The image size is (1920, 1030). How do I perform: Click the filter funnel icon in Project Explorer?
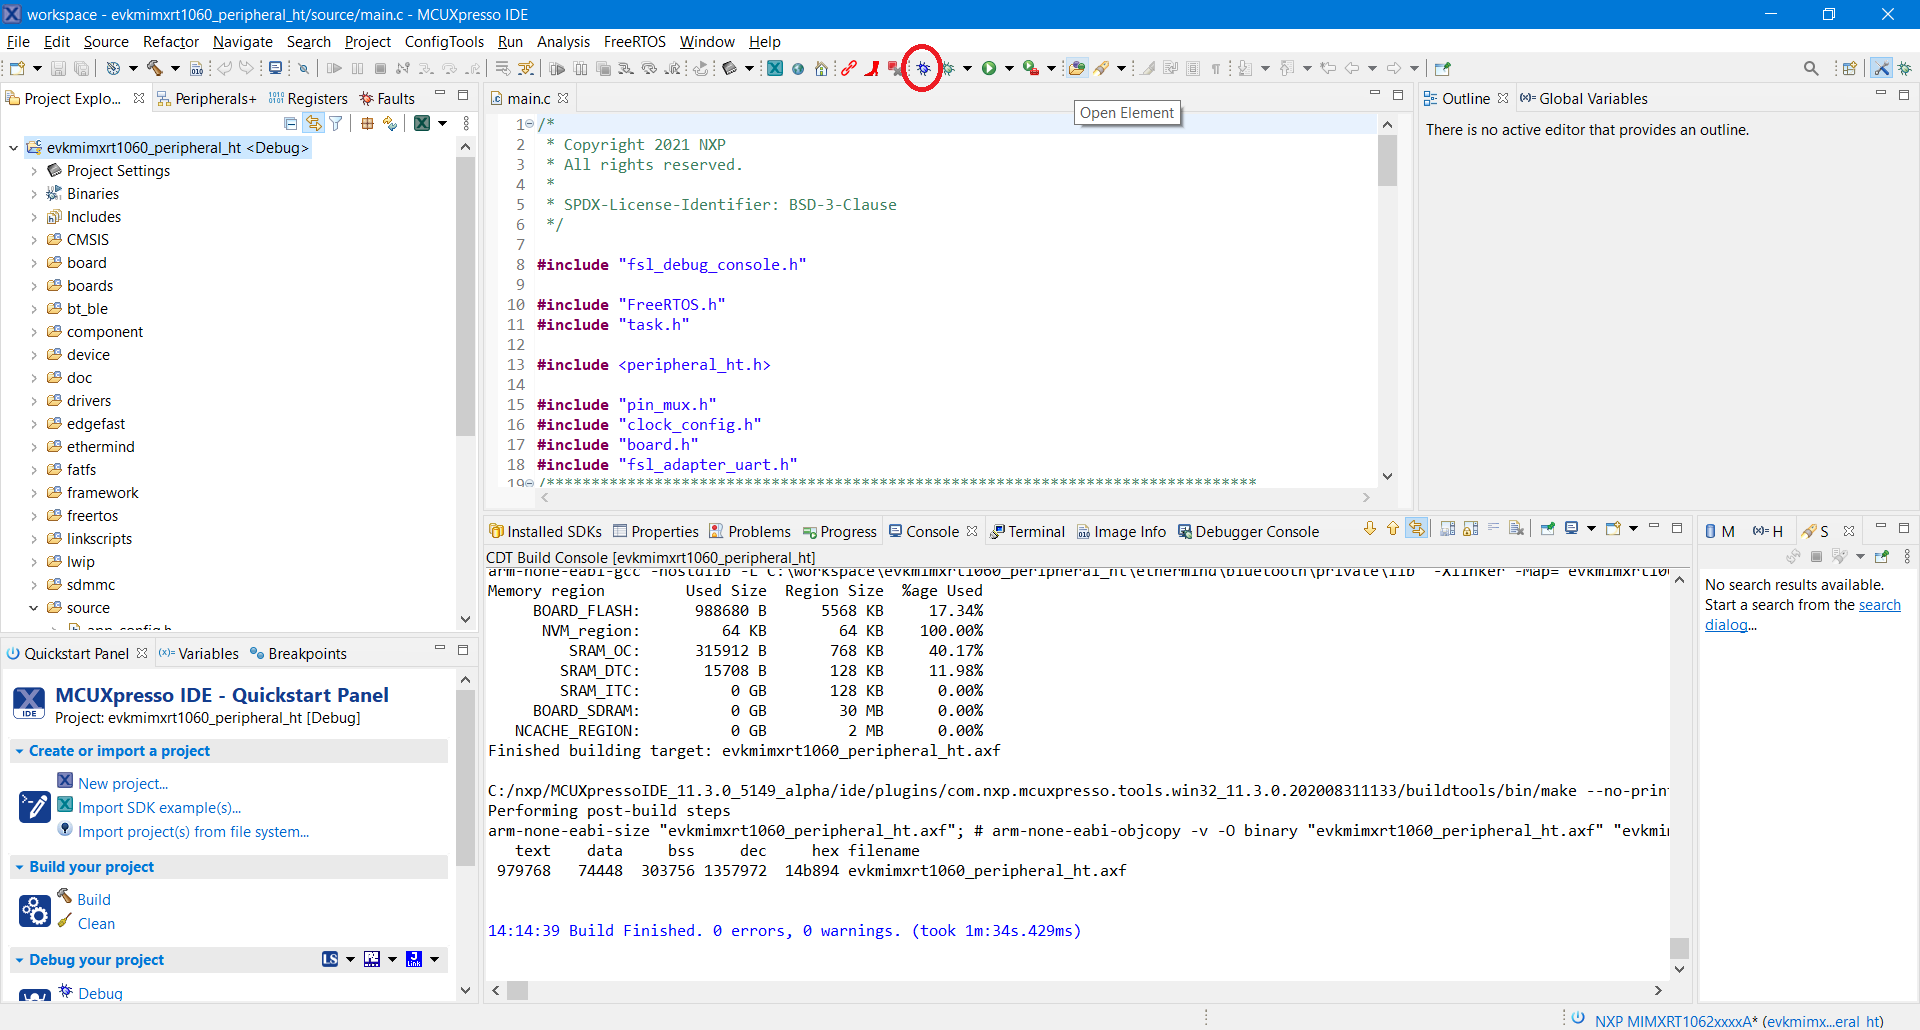pyautogui.click(x=336, y=123)
